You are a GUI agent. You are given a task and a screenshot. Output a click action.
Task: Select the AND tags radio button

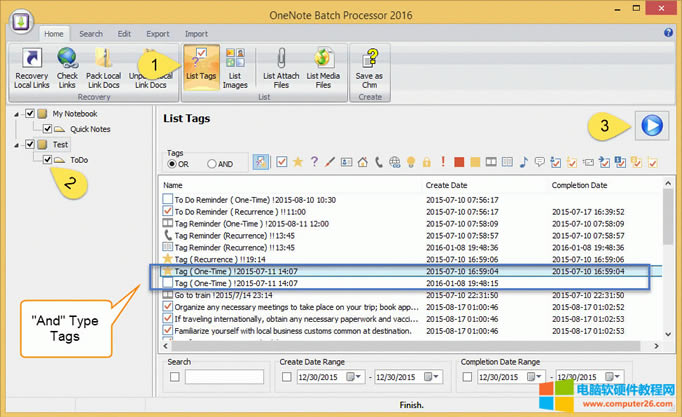(x=212, y=163)
